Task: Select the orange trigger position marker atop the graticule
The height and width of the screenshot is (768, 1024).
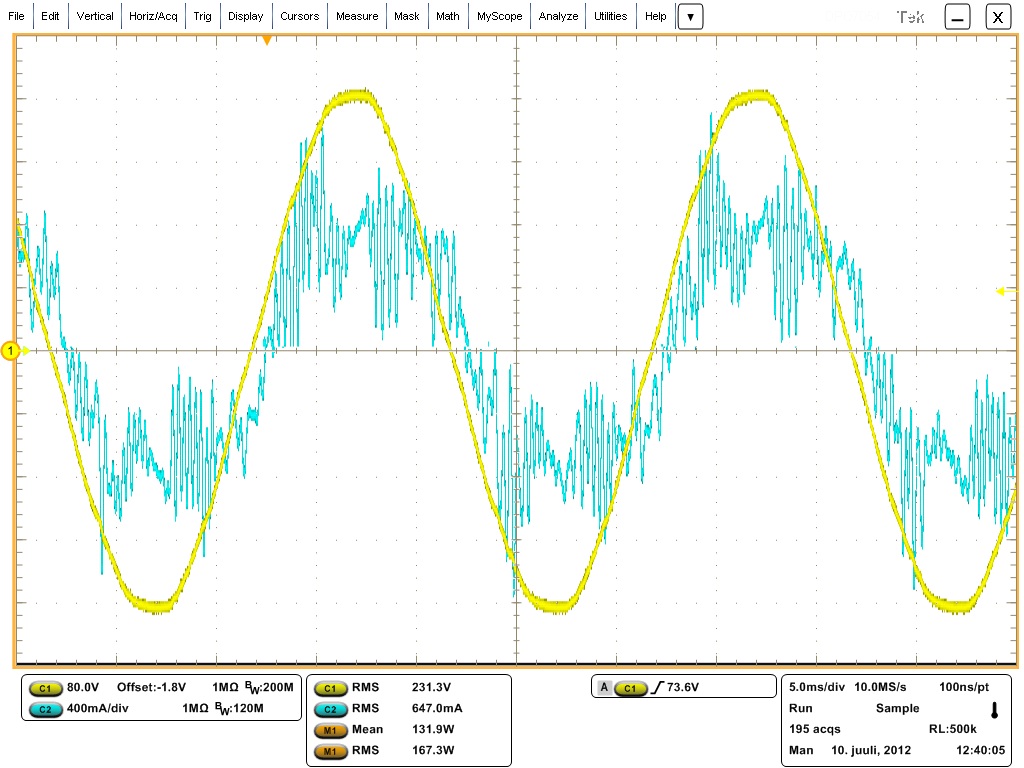Action: click(x=267, y=40)
